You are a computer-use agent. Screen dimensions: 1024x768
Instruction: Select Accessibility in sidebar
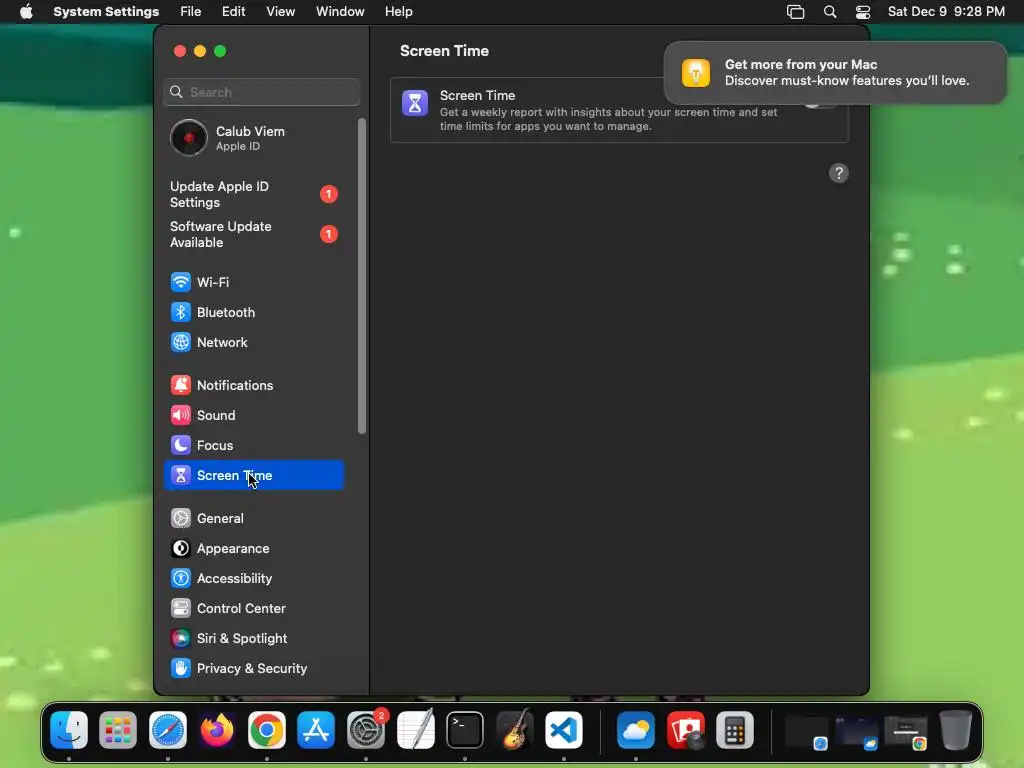(x=253, y=579)
